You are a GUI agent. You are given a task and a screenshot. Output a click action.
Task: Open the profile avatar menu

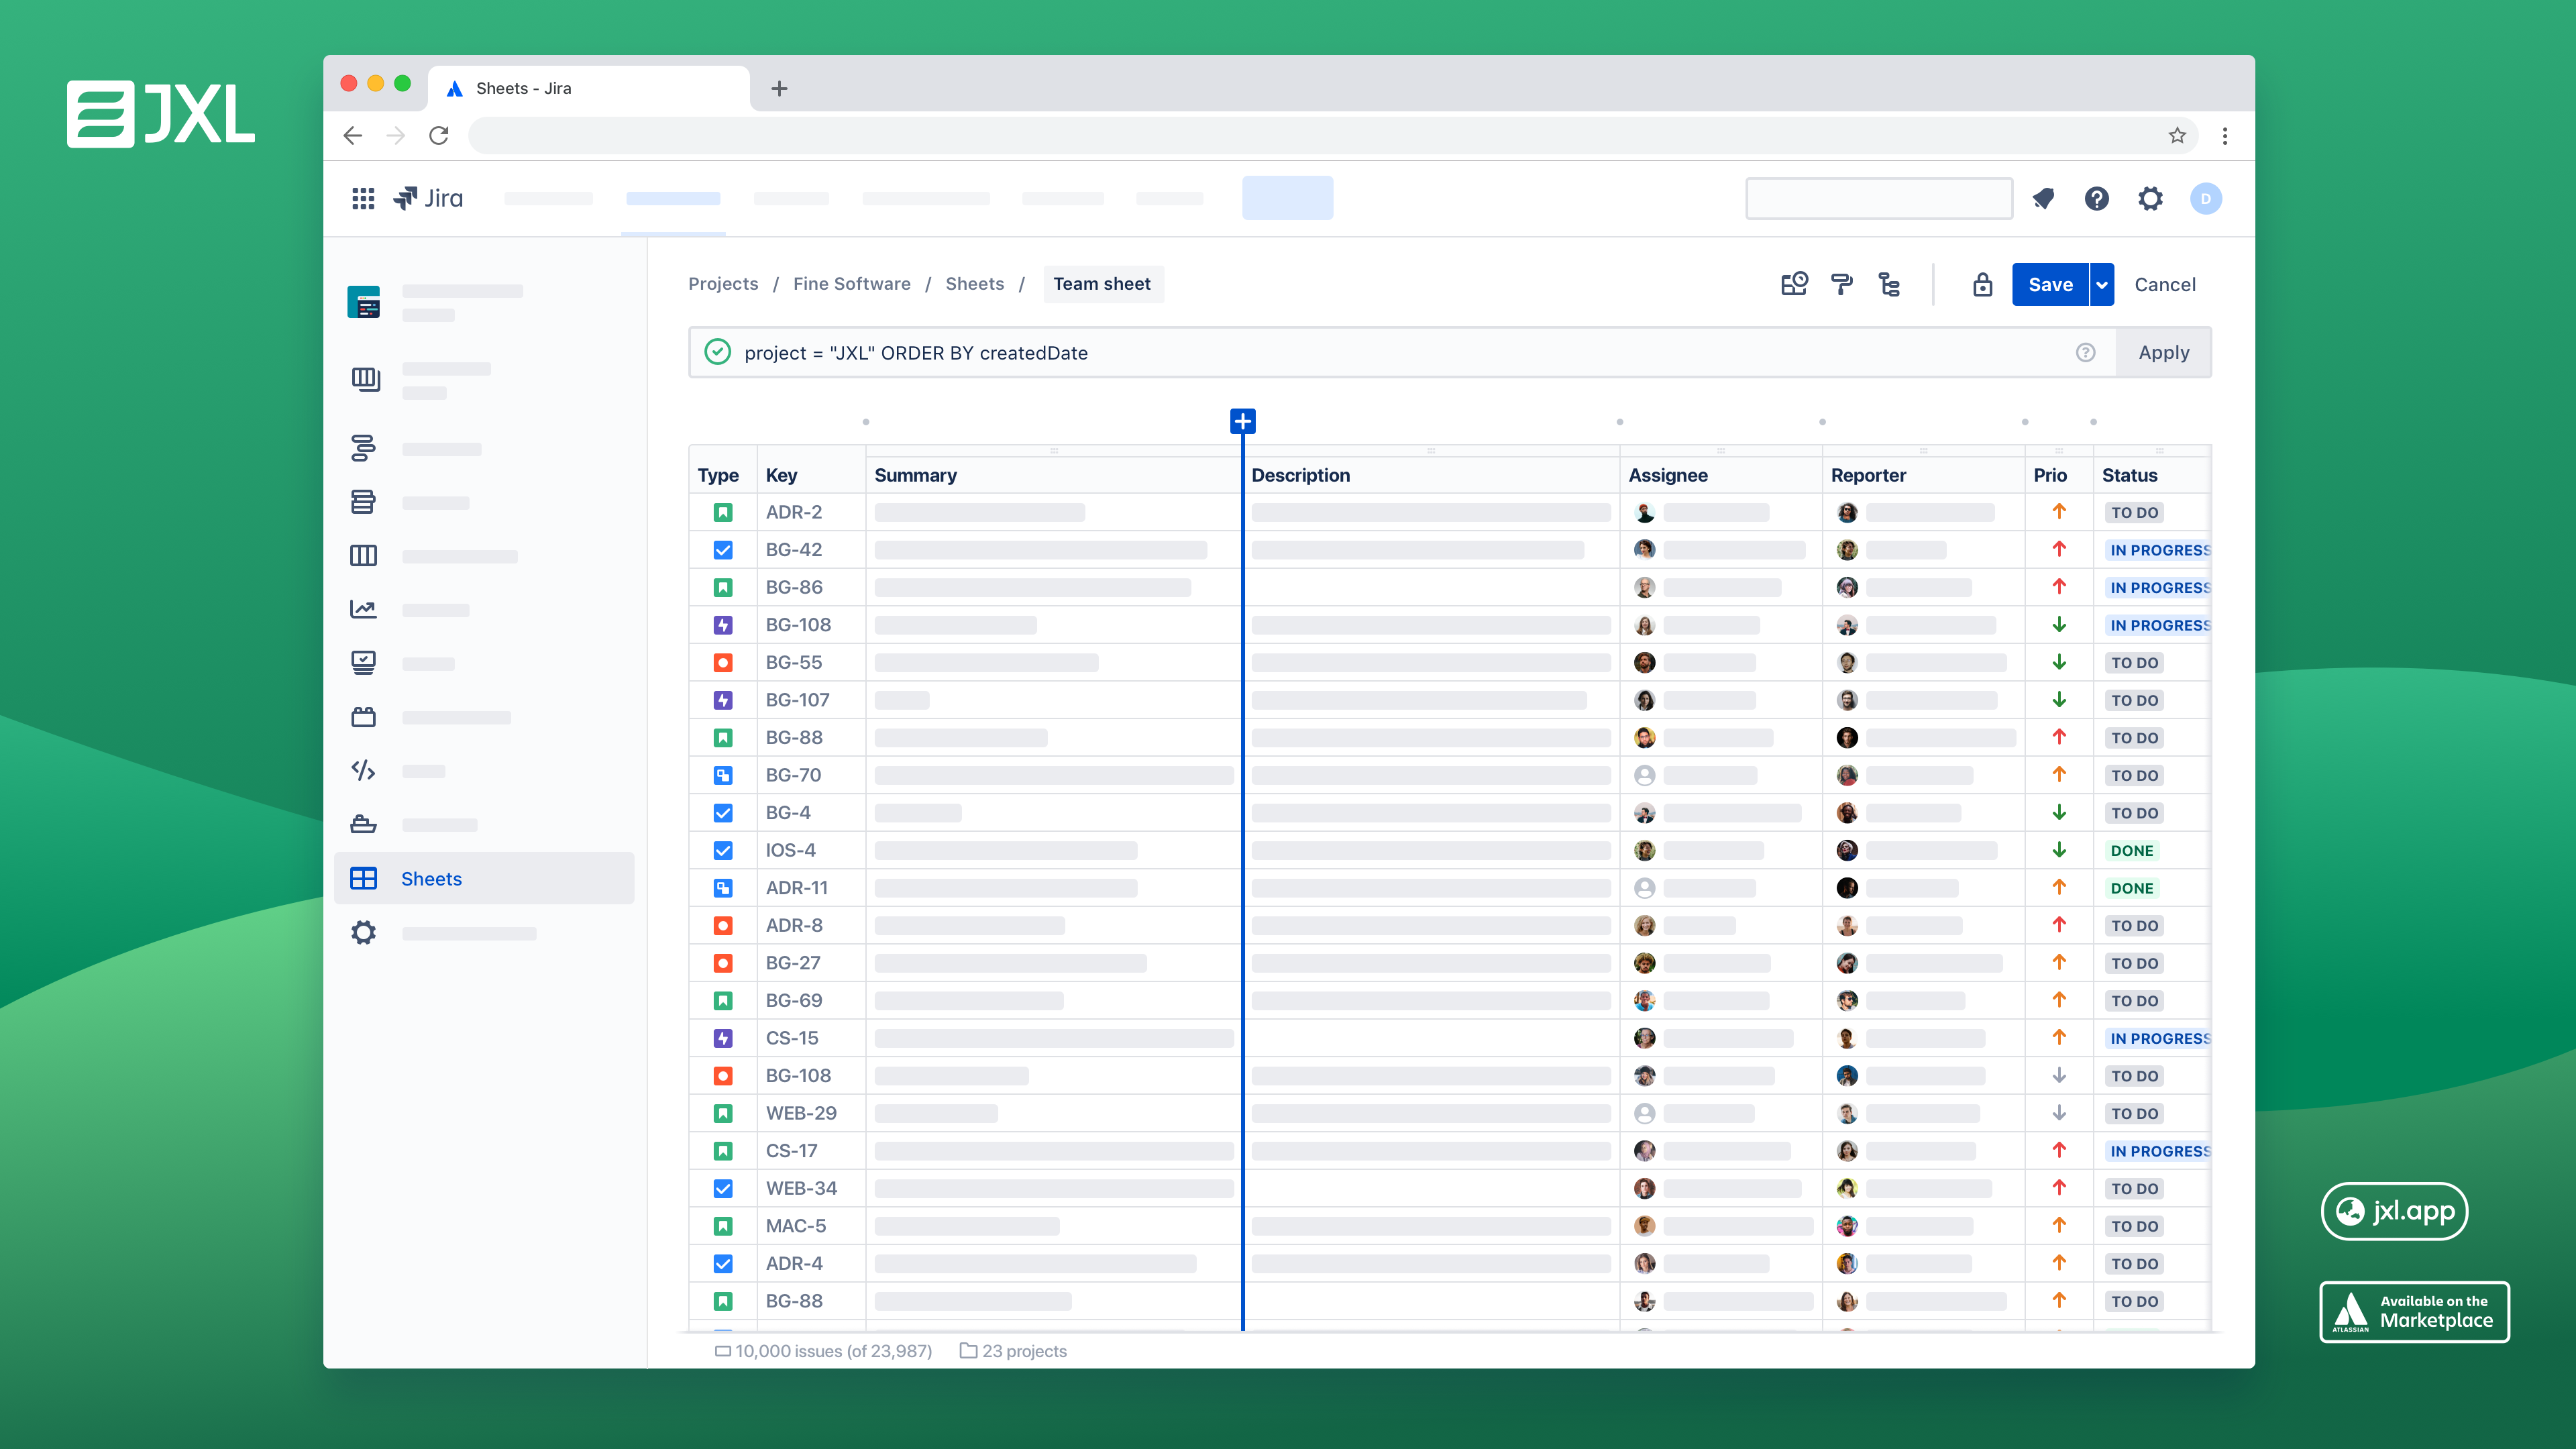[x=2207, y=198]
